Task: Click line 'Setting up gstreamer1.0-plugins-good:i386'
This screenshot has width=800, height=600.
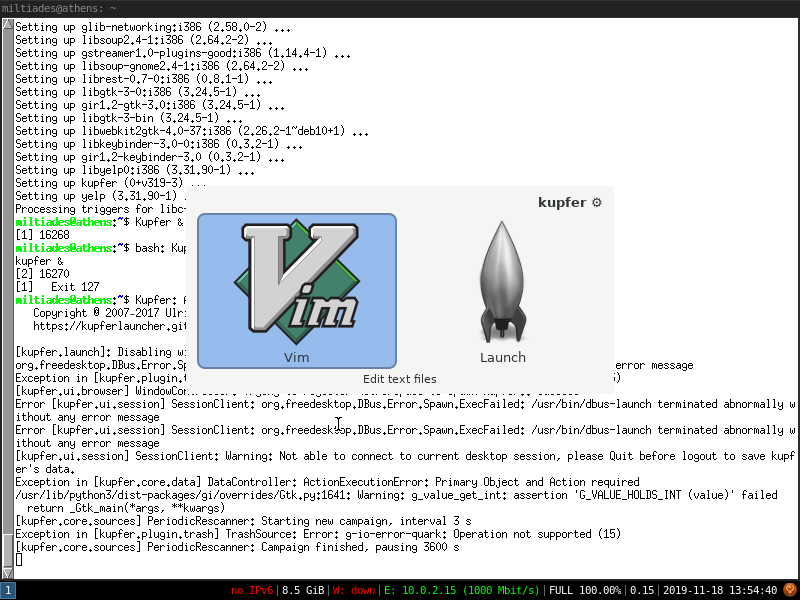Action: pyautogui.click(x=183, y=53)
